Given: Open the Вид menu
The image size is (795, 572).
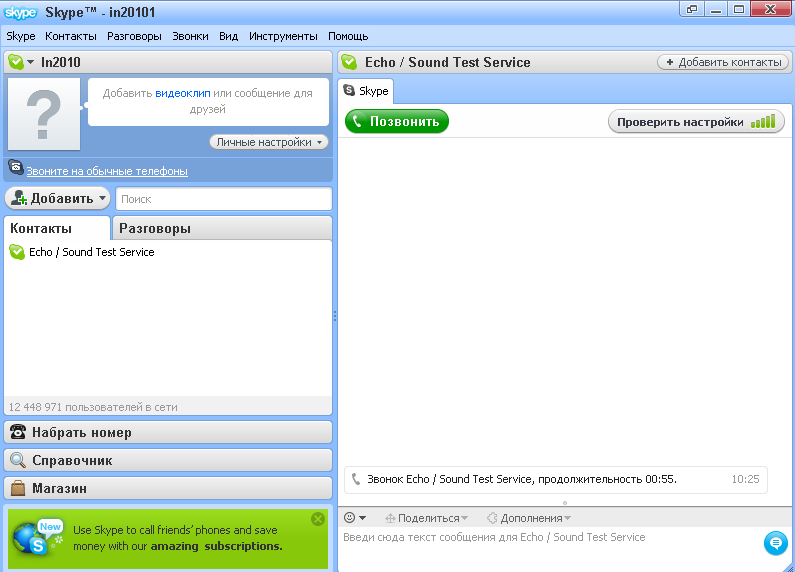Looking at the screenshot, I should [x=229, y=37].
